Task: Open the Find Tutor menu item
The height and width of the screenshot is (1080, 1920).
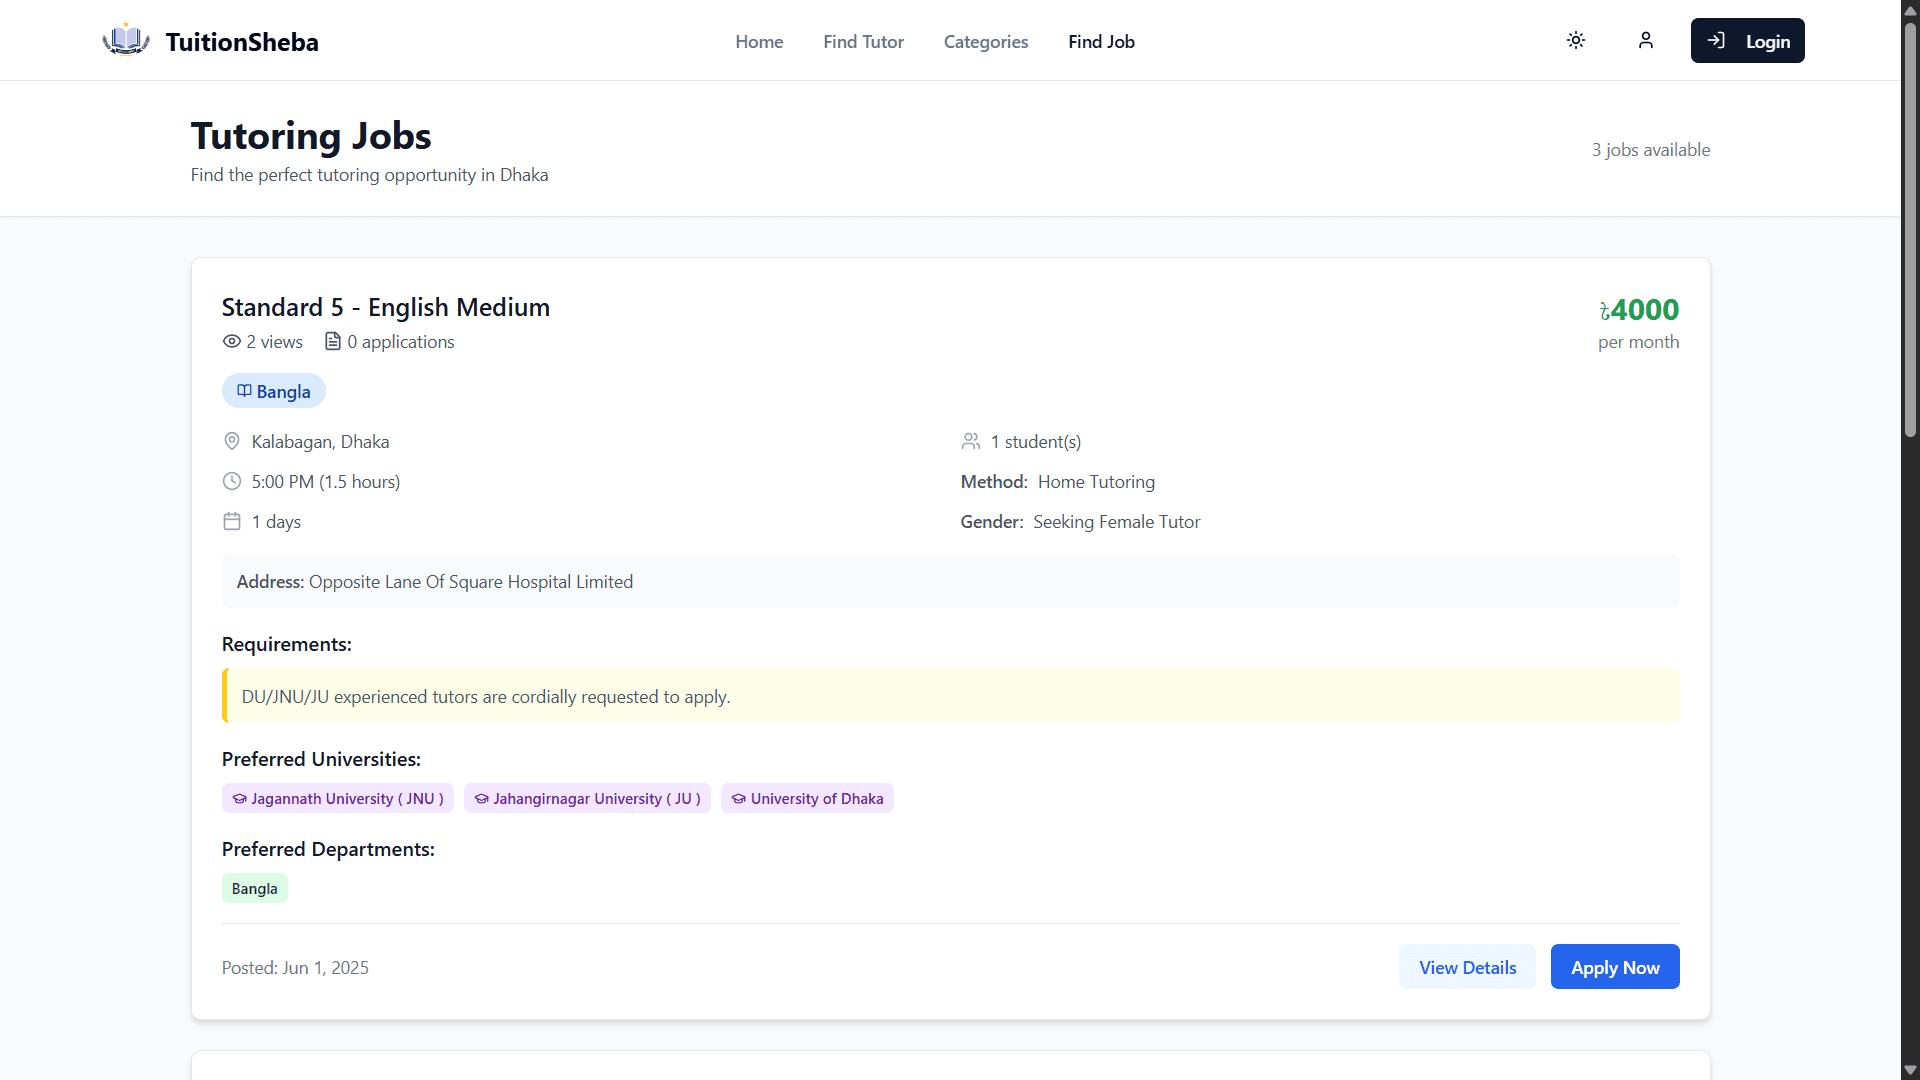Action: tap(863, 42)
